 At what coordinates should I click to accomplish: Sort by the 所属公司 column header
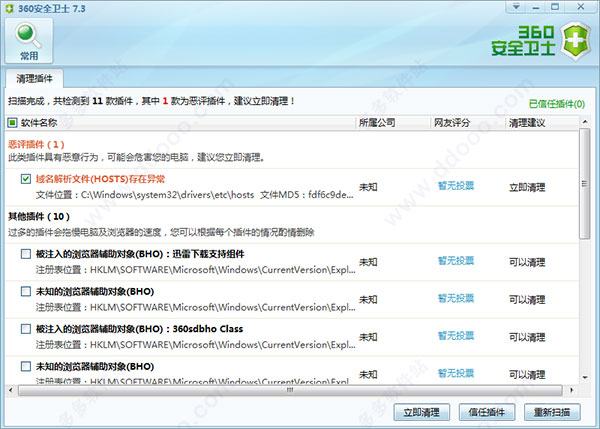(377, 122)
